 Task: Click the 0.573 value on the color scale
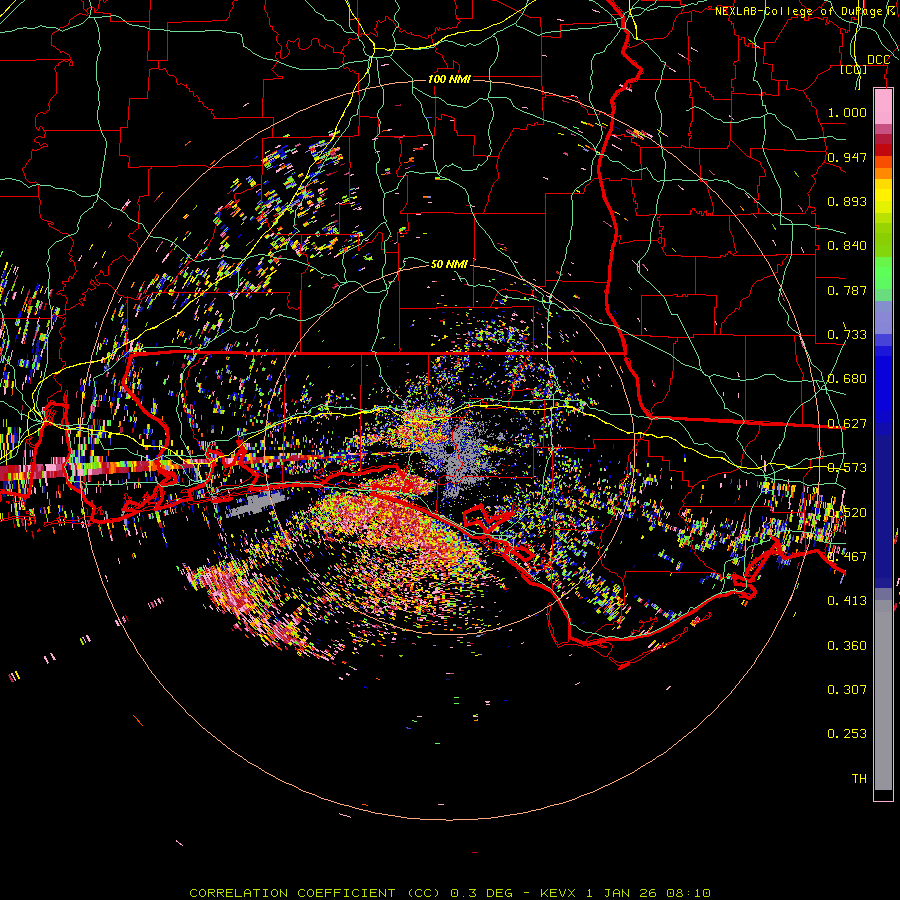tap(847, 468)
